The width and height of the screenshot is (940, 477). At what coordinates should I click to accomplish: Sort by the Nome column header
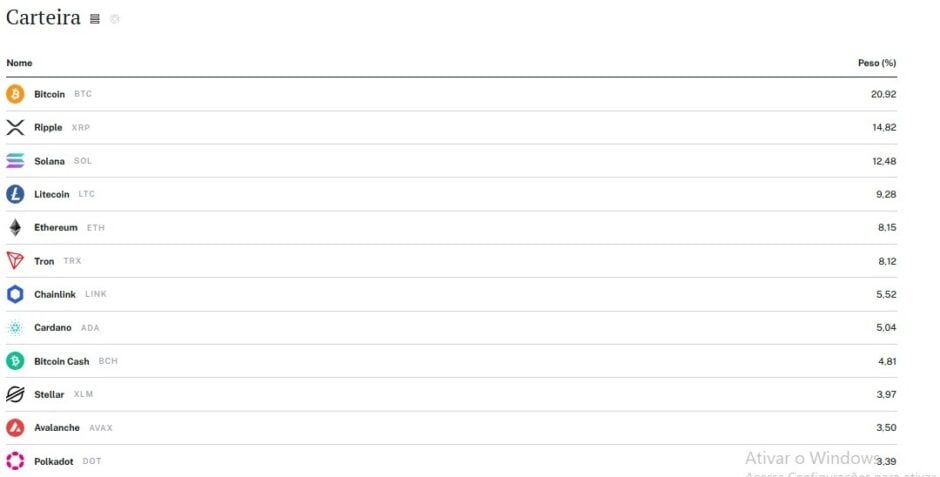(19, 63)
